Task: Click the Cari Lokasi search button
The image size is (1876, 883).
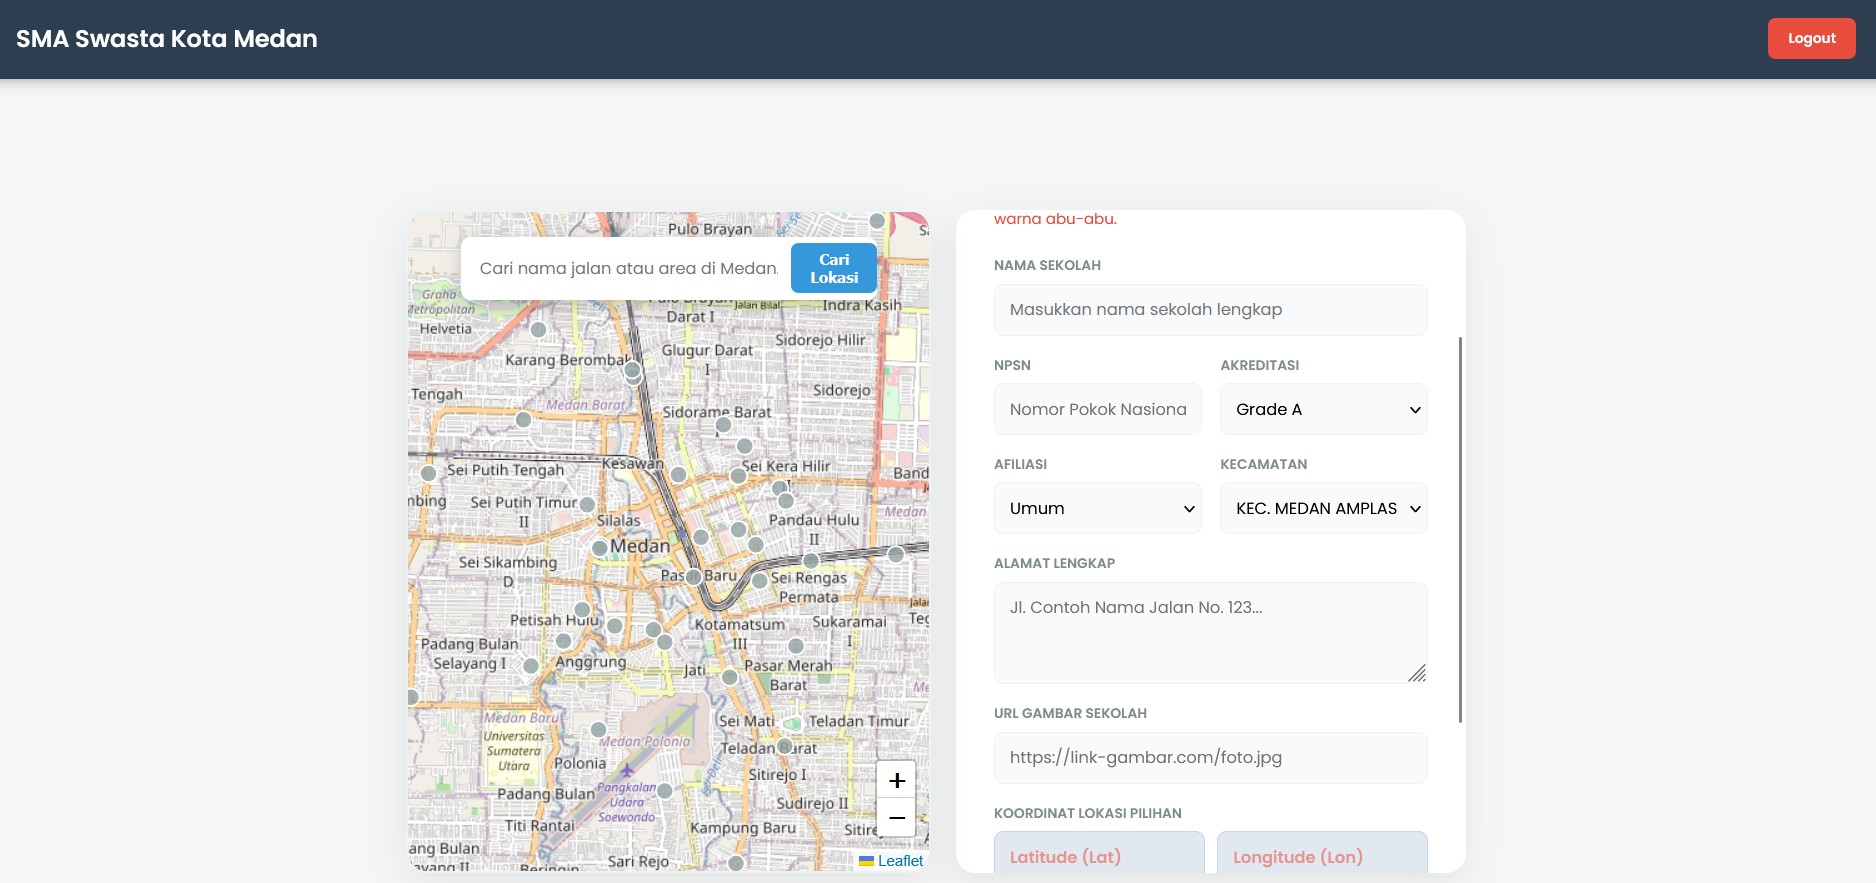Action: click(834, 268)
